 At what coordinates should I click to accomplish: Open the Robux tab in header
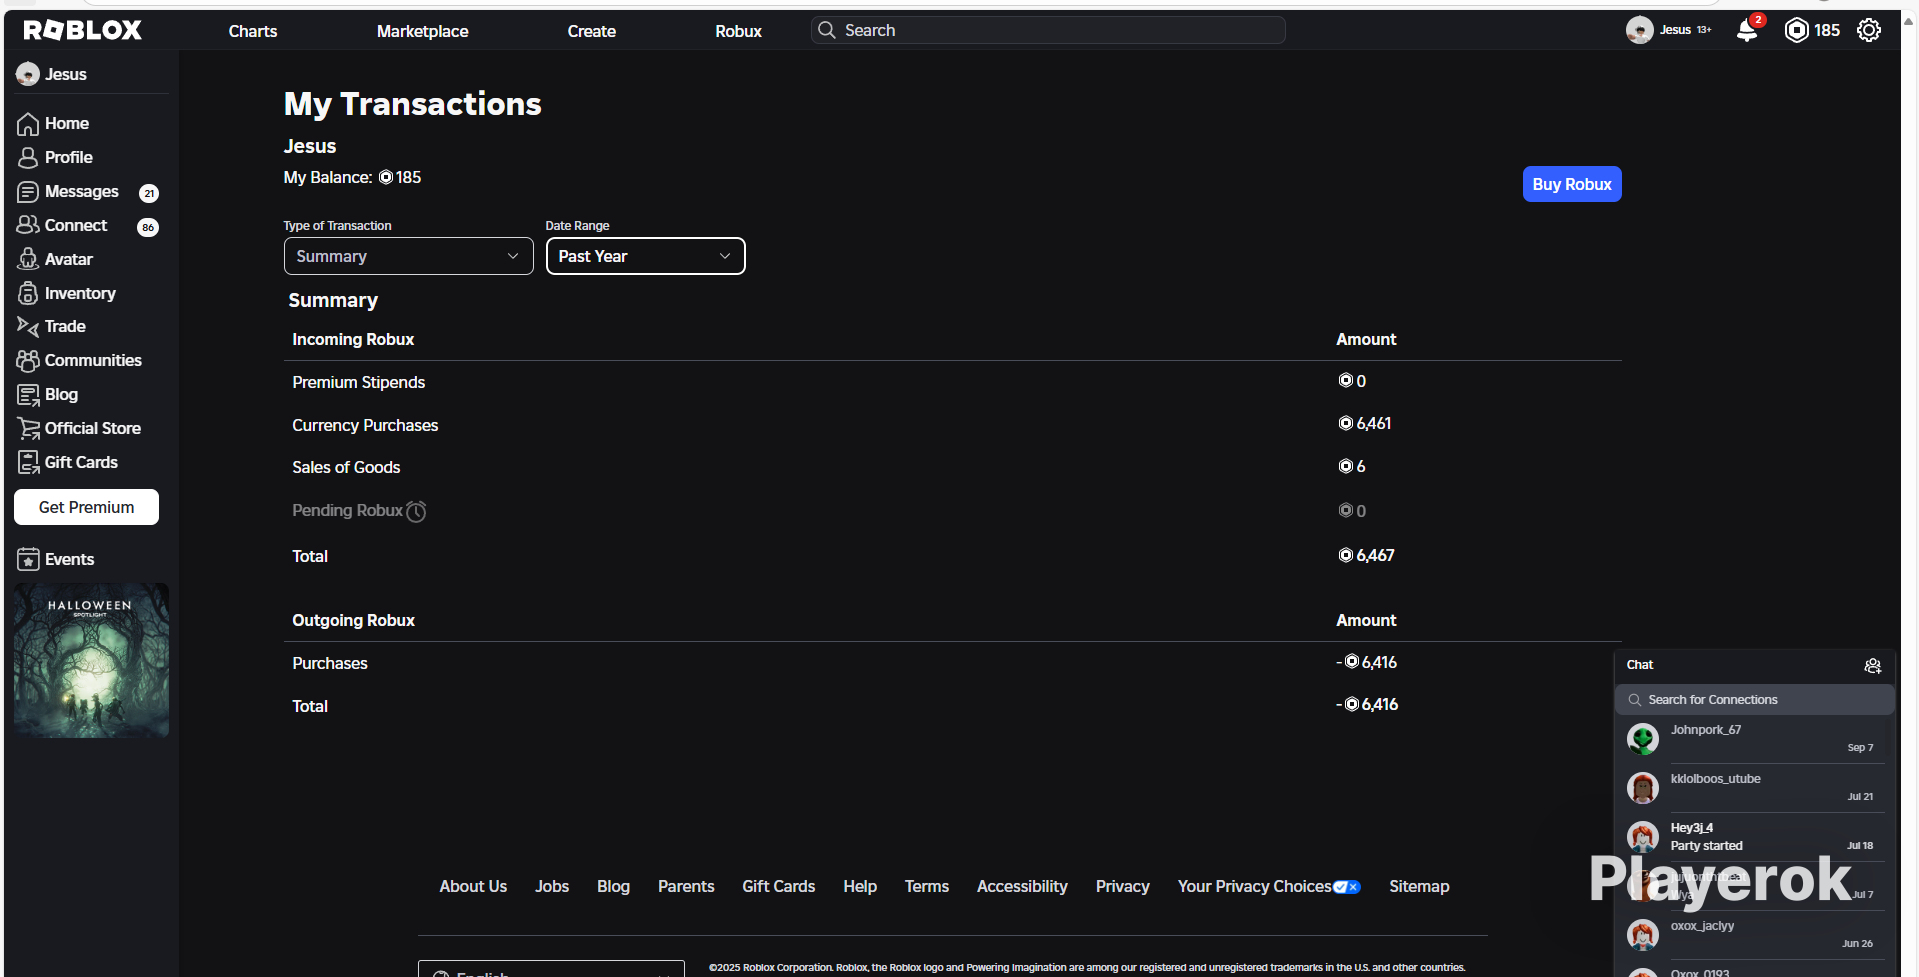click(x=738, y=31)
